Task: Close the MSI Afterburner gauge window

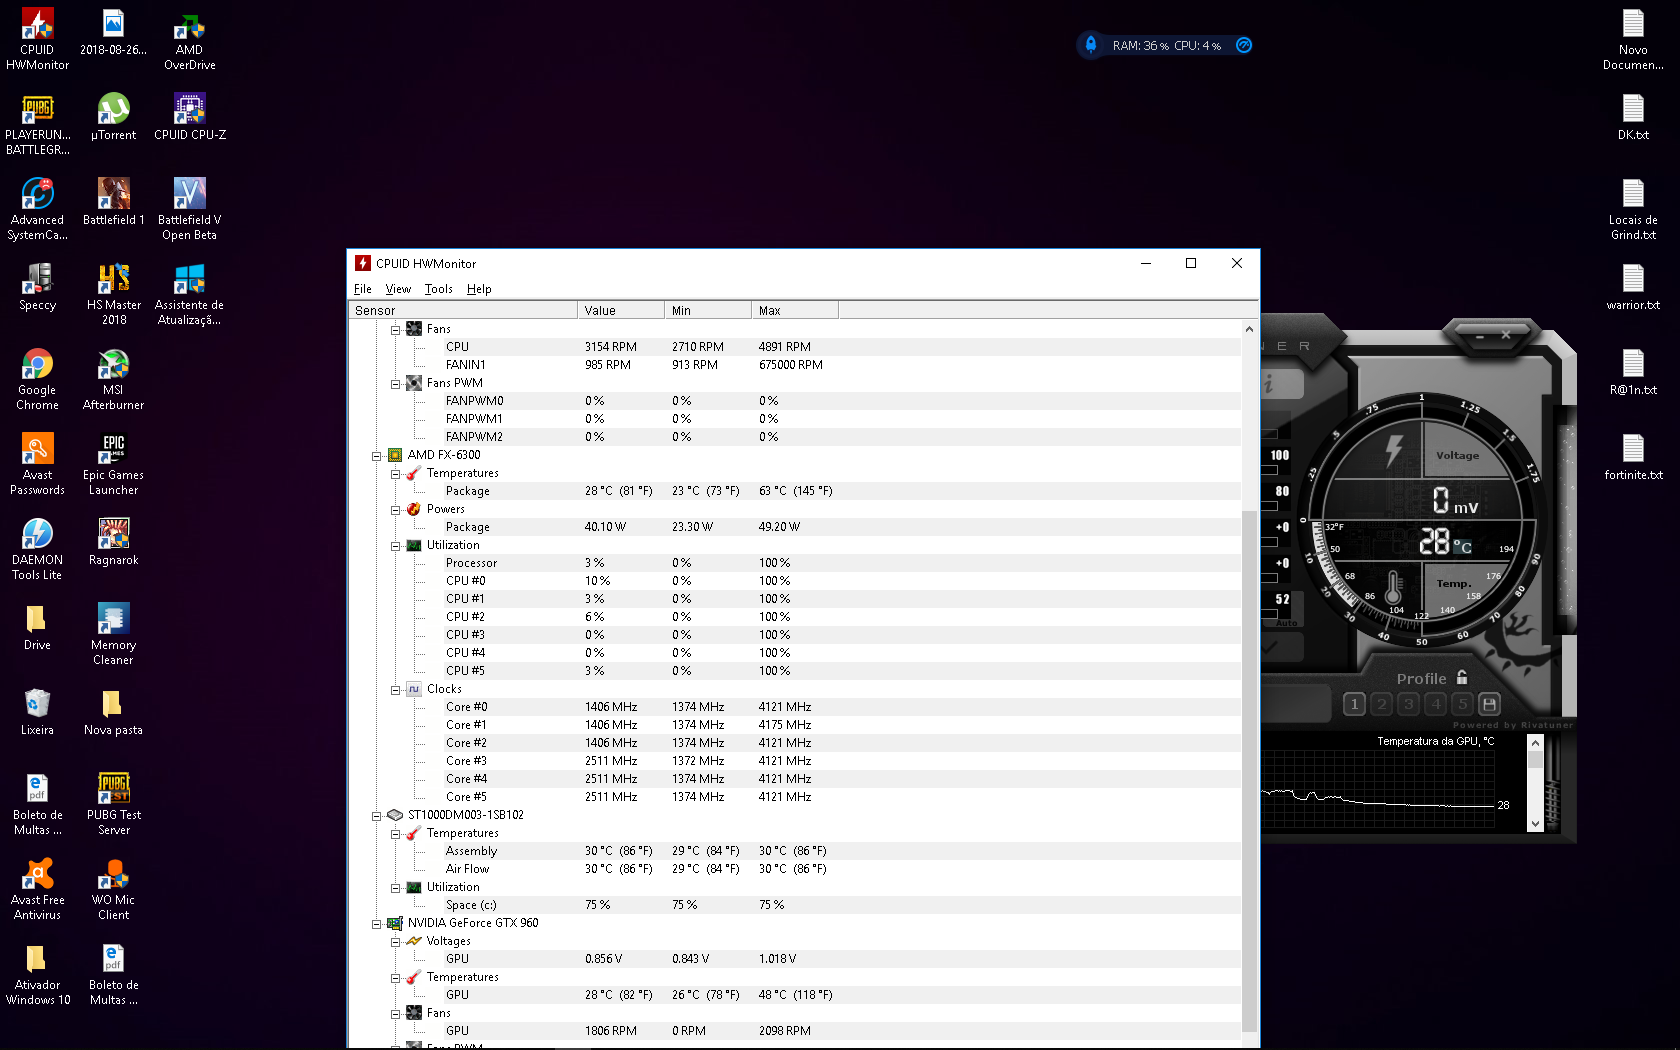Action: [x=1506, y=335]
